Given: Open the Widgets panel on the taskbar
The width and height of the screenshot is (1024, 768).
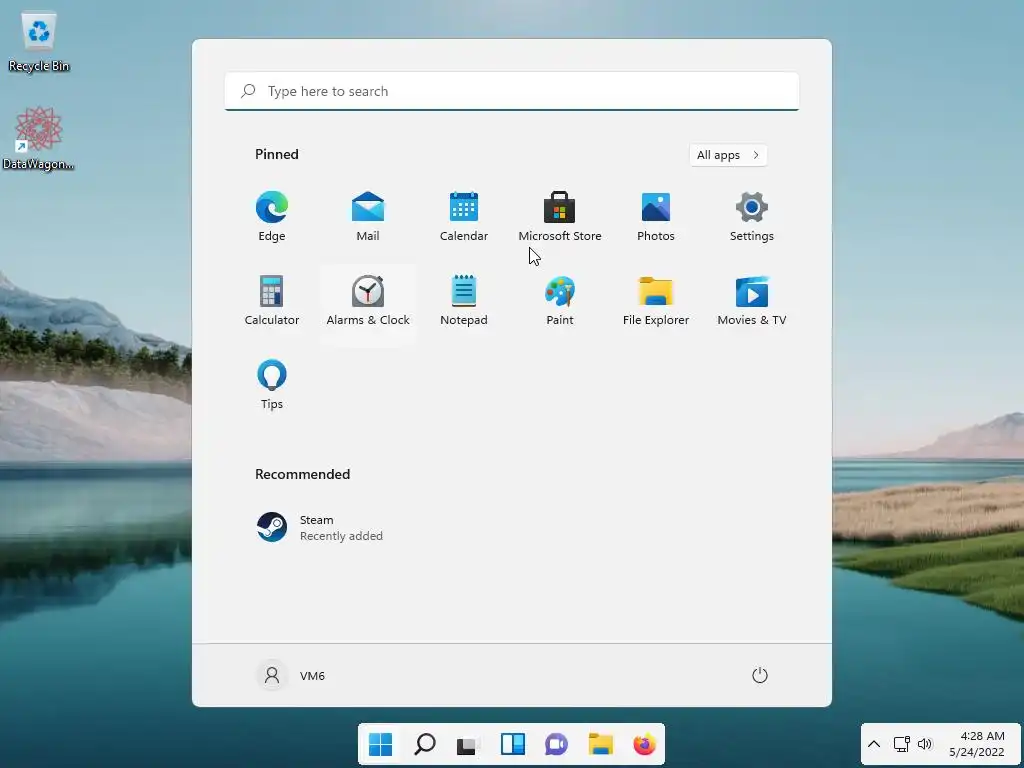Looking at the screenshot, I should tap(513, 744).
